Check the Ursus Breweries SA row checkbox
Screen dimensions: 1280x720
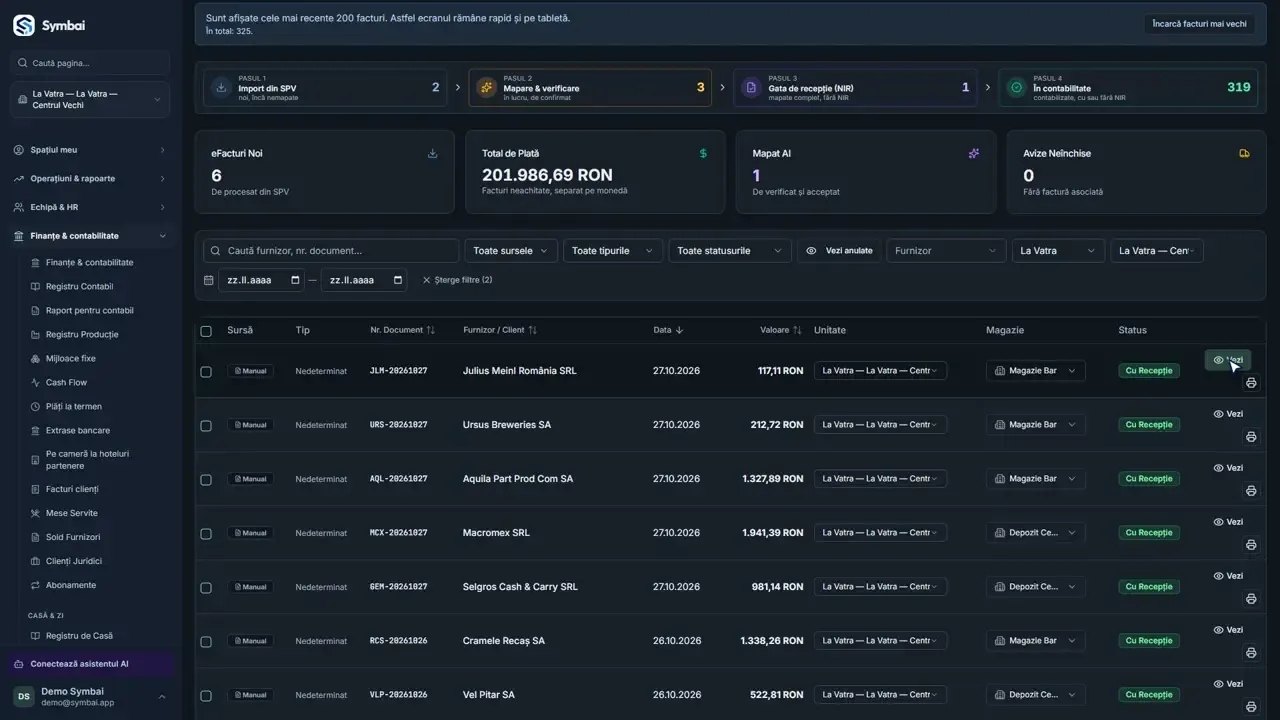coord(206,426)
